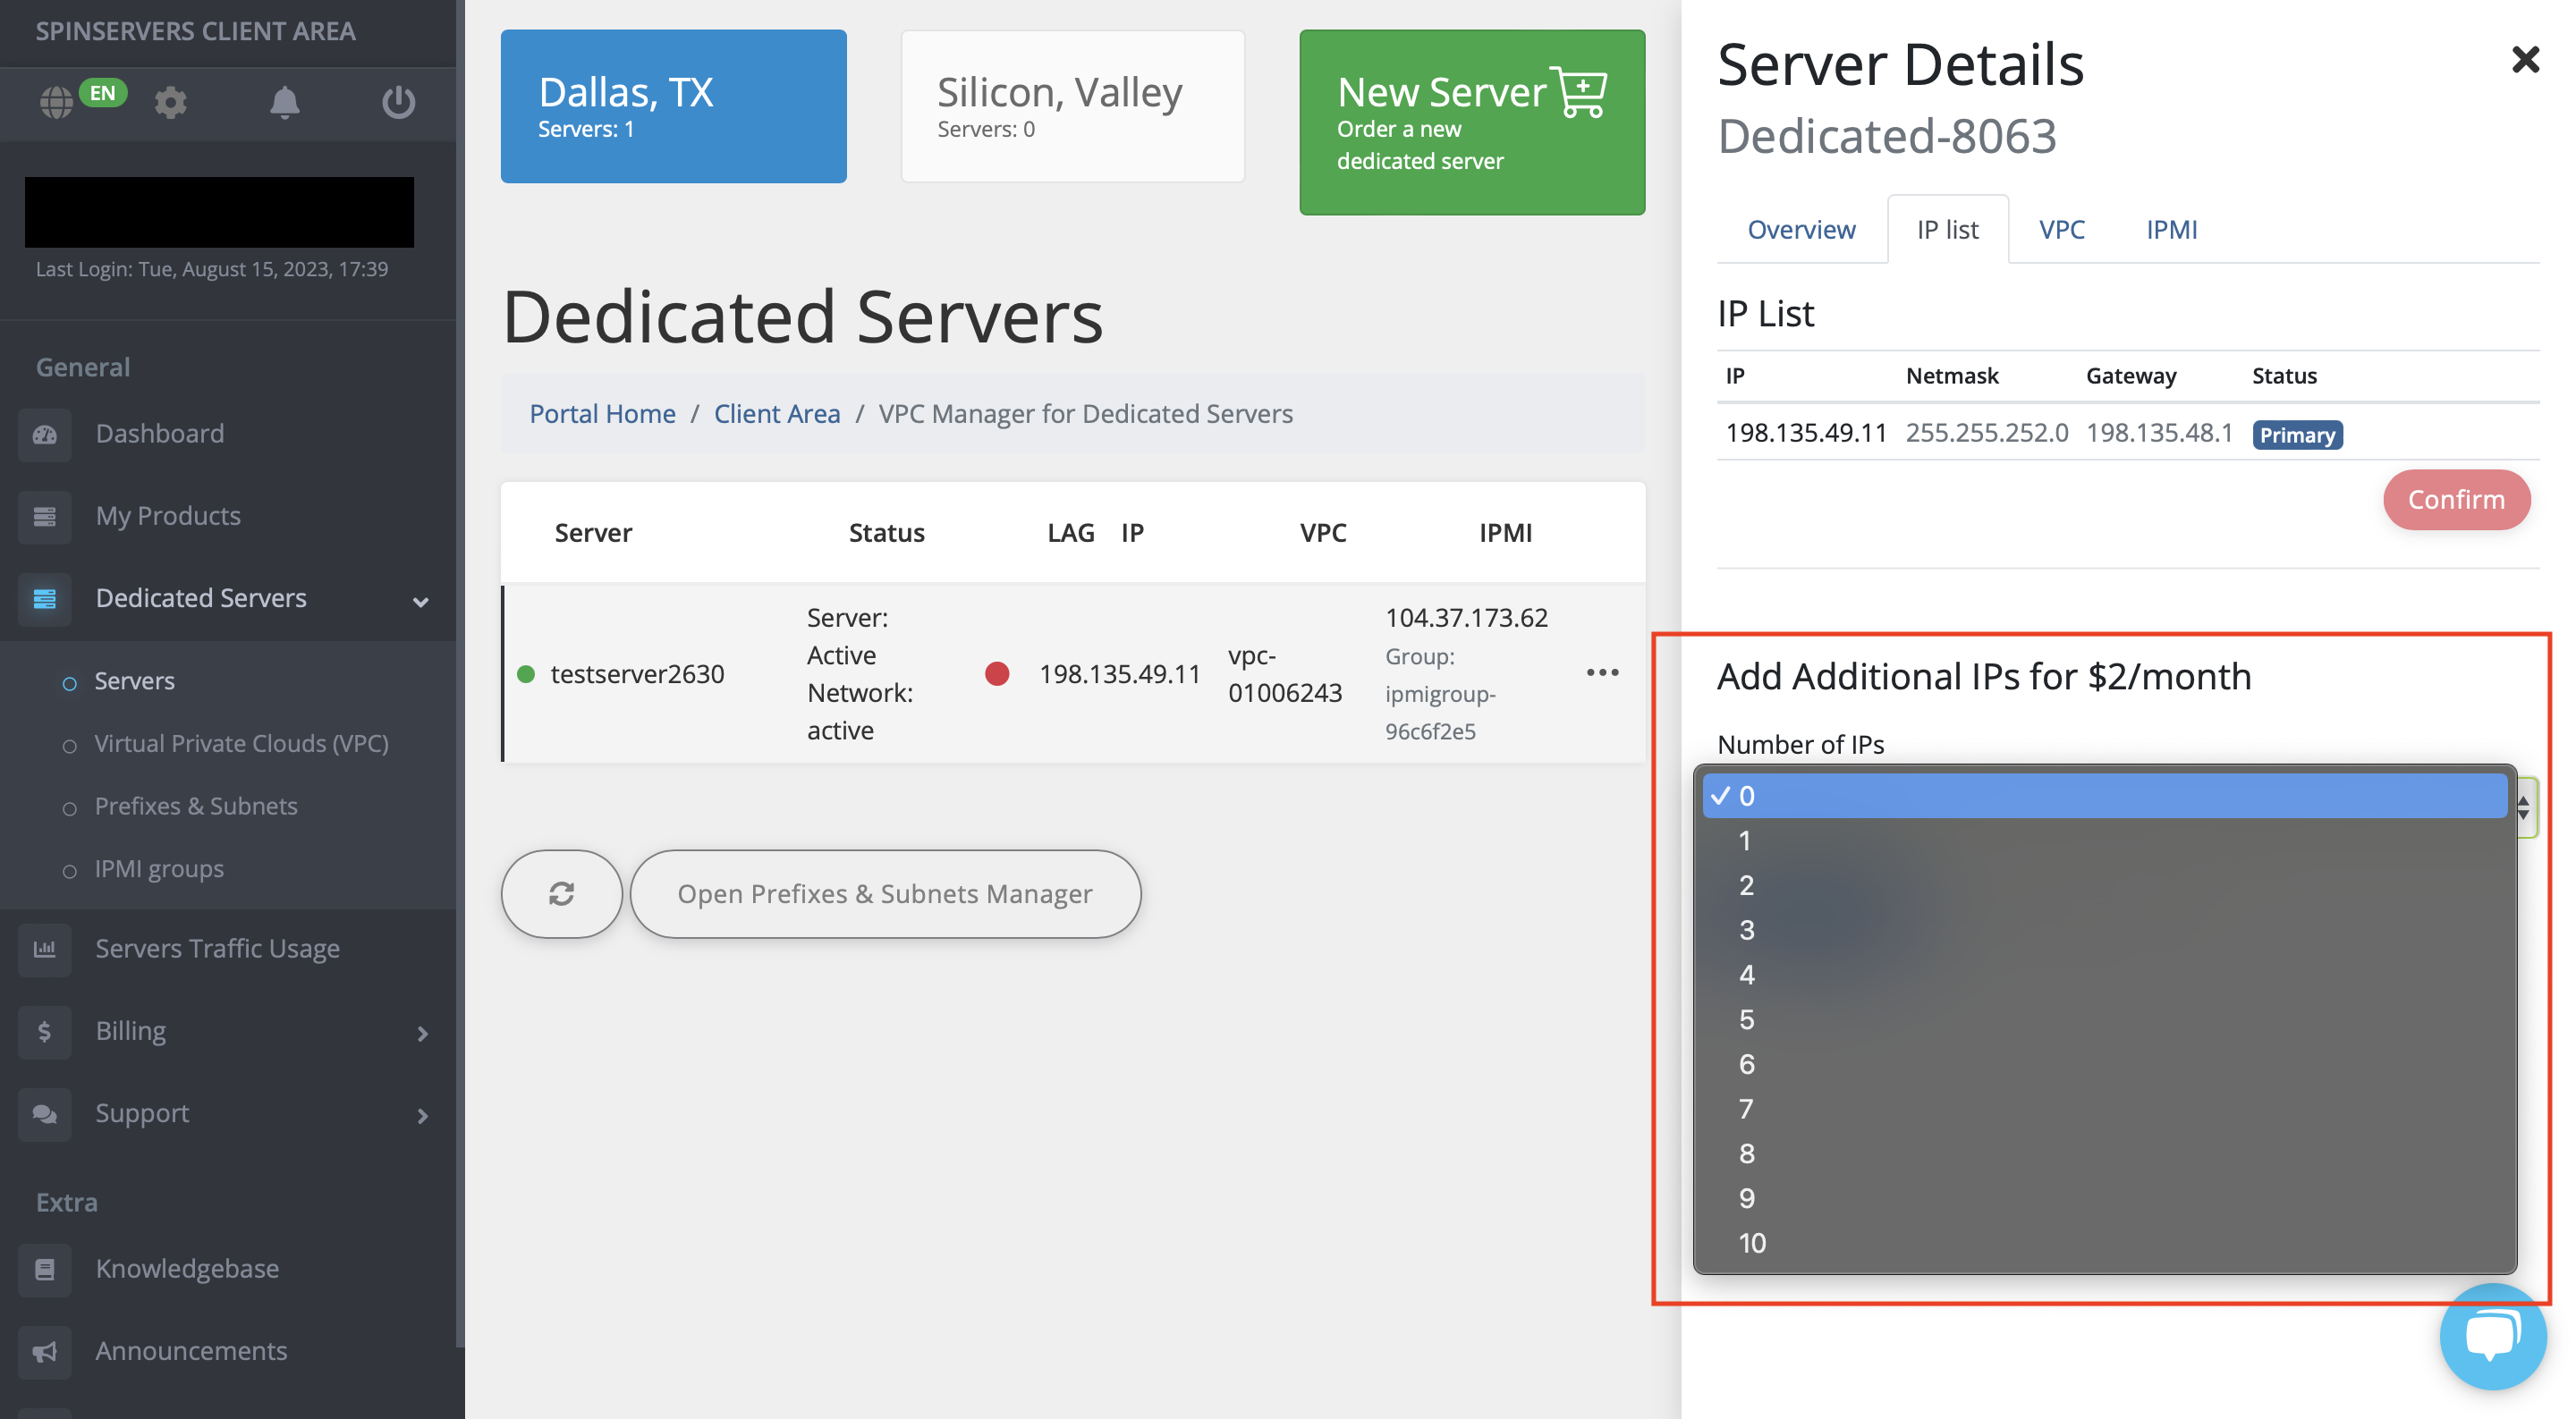Follow the Portal Home breadcrumb link
This screenshot has height=1419, width=2576.
(x=602, y=414)
